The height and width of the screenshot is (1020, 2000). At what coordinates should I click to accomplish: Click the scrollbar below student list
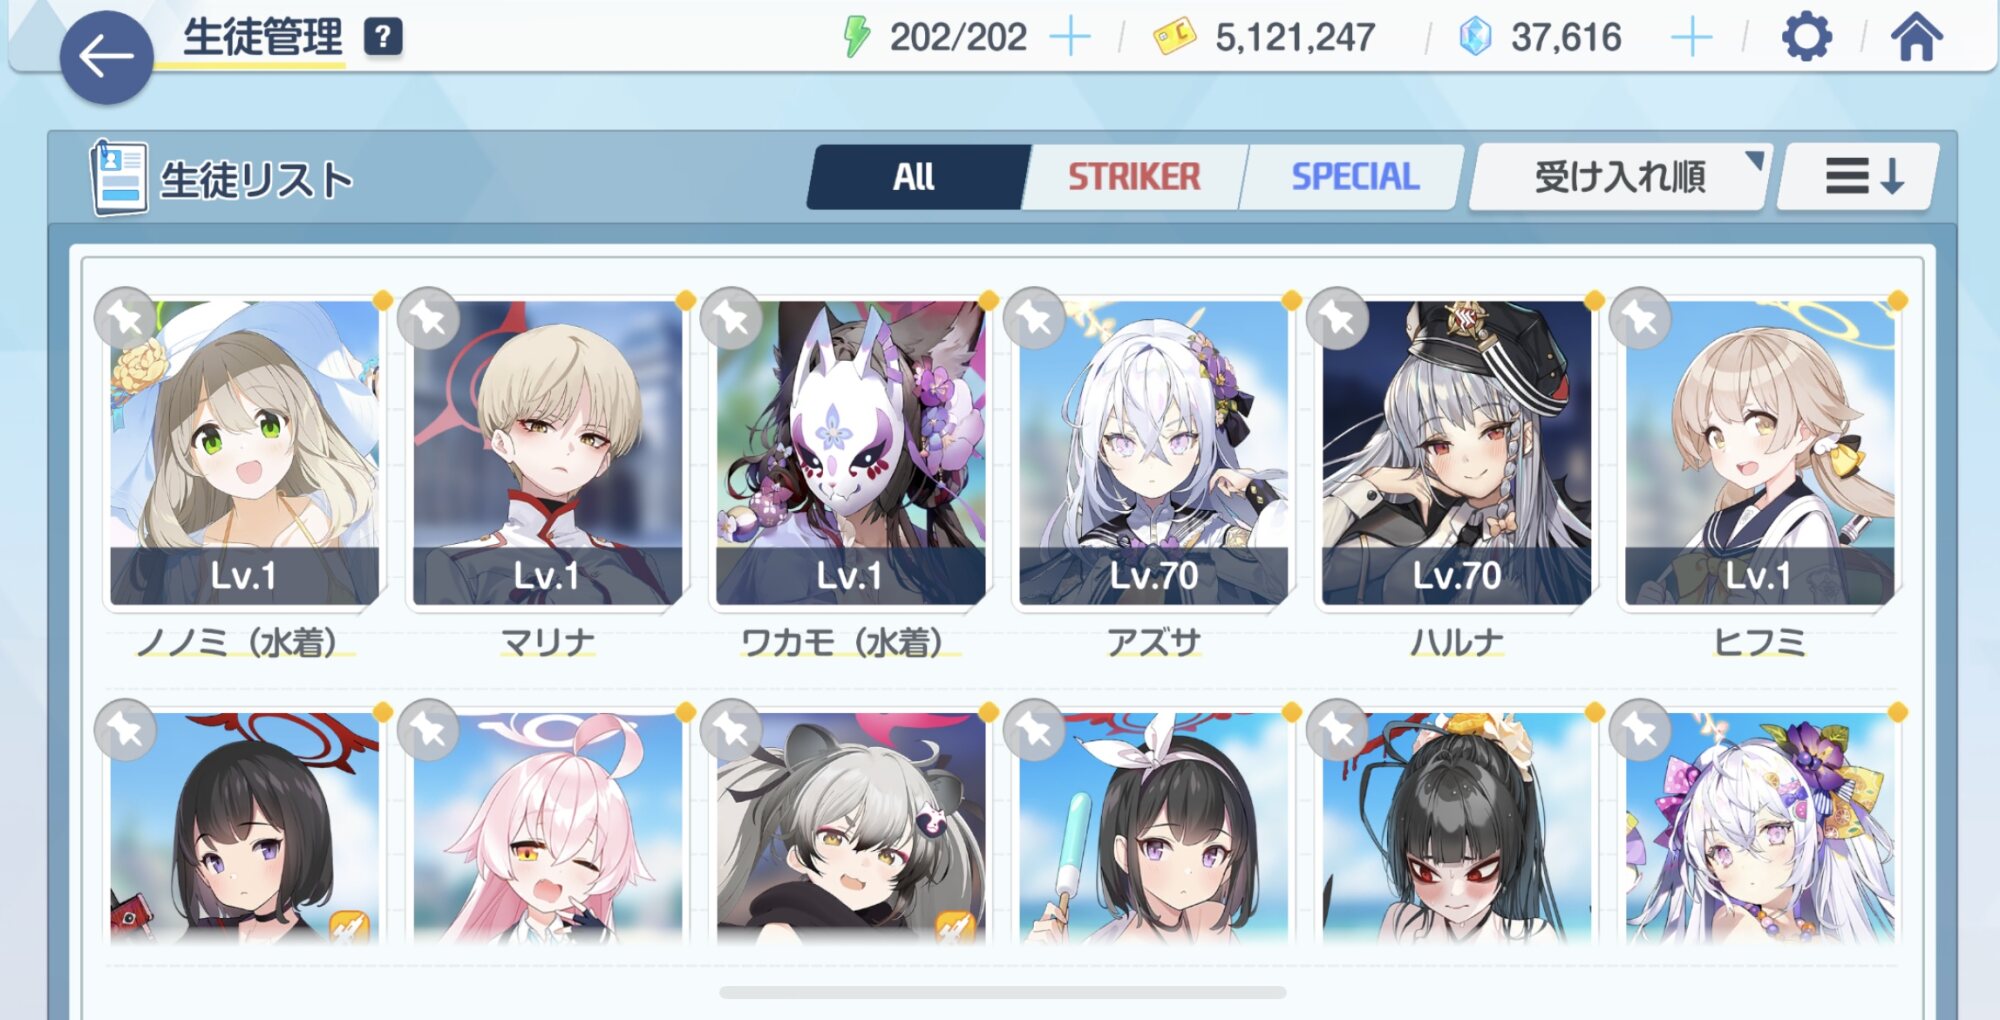1002,992
